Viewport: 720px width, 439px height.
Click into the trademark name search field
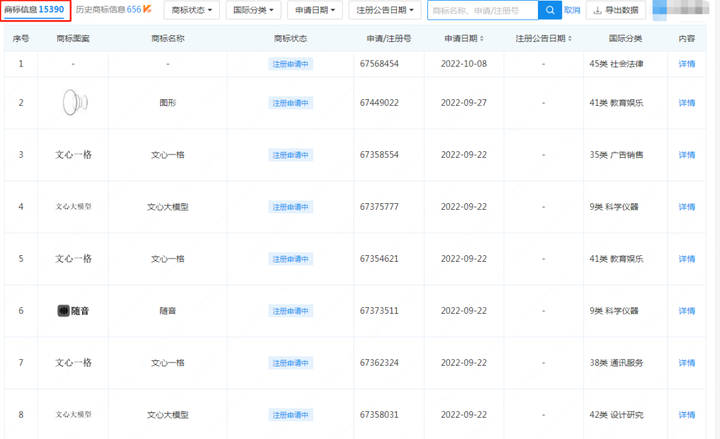pos(483,10)
